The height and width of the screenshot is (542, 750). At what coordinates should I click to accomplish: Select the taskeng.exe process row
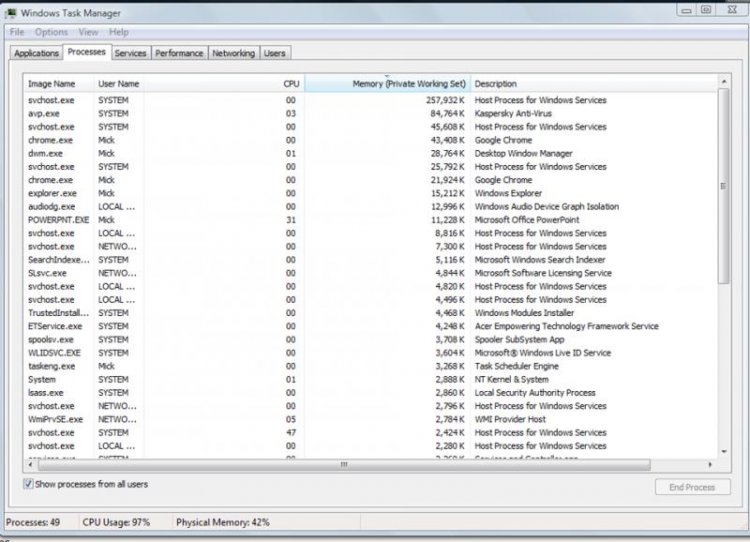[370, 366]
